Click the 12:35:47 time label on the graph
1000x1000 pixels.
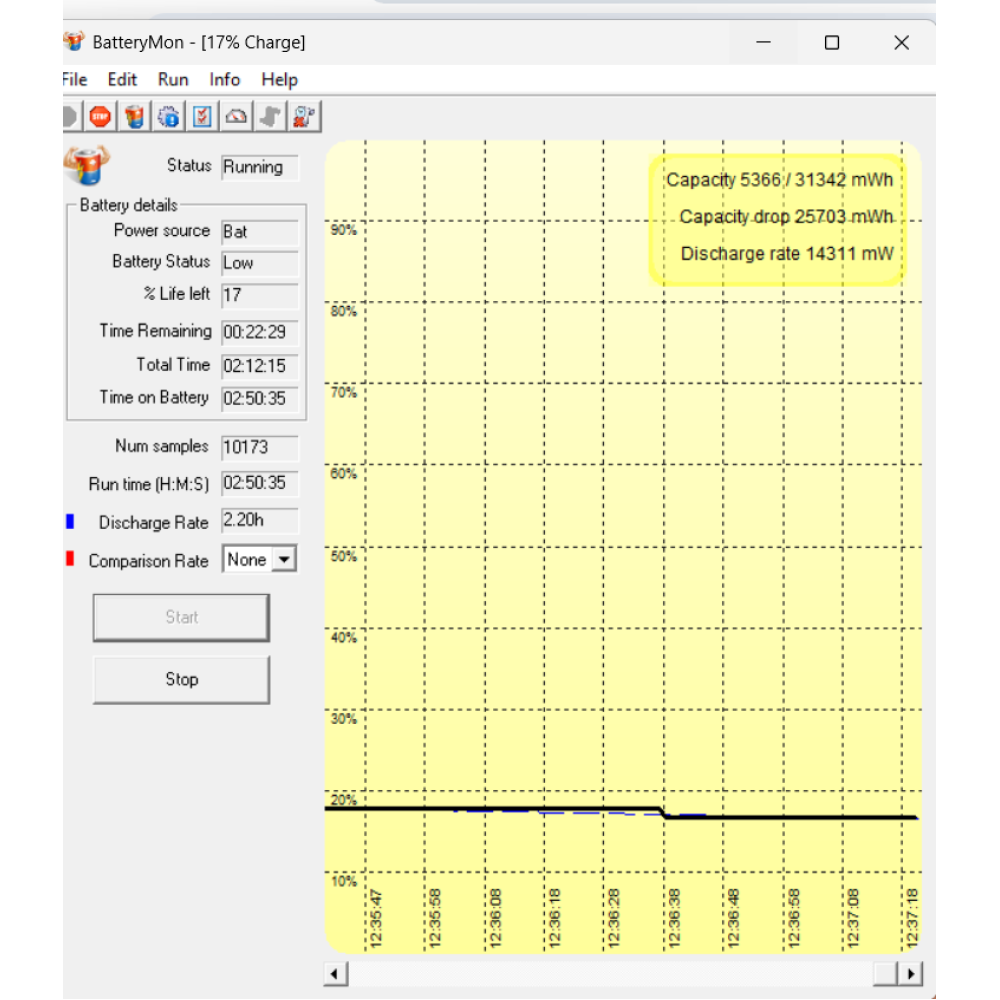click(x=376, y=919)
